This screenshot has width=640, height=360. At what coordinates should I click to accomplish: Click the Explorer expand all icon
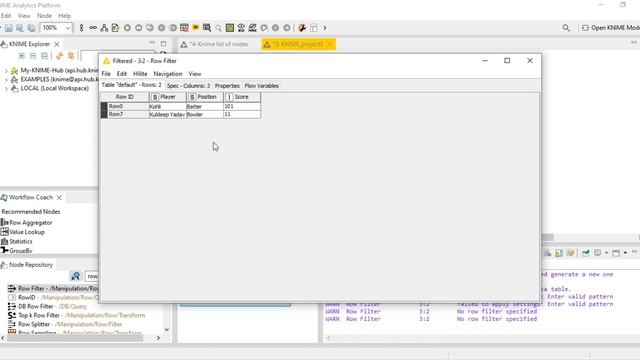(22, 56)
